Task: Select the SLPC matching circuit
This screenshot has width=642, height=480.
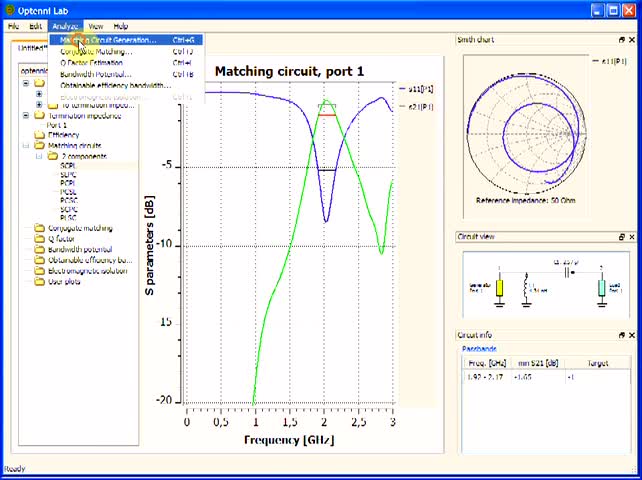Action: [x=68, y=175]
